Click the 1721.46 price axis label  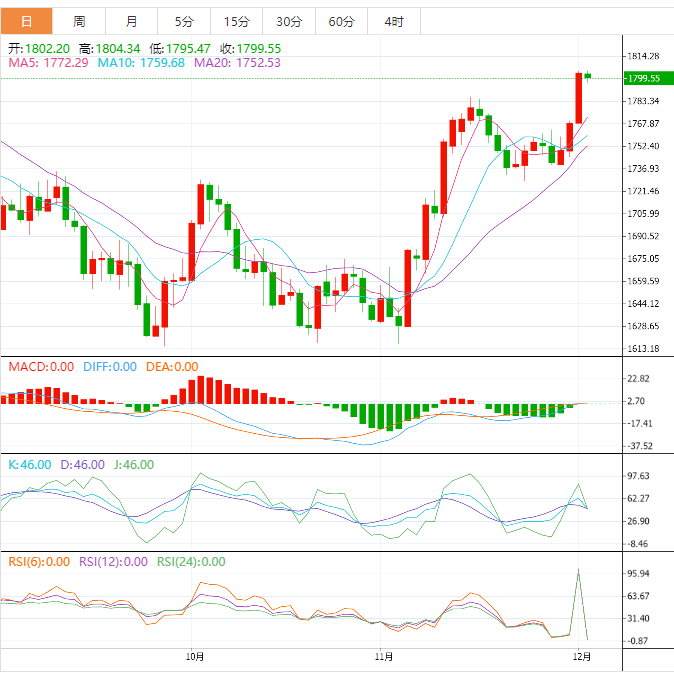[x=643, y=191]
